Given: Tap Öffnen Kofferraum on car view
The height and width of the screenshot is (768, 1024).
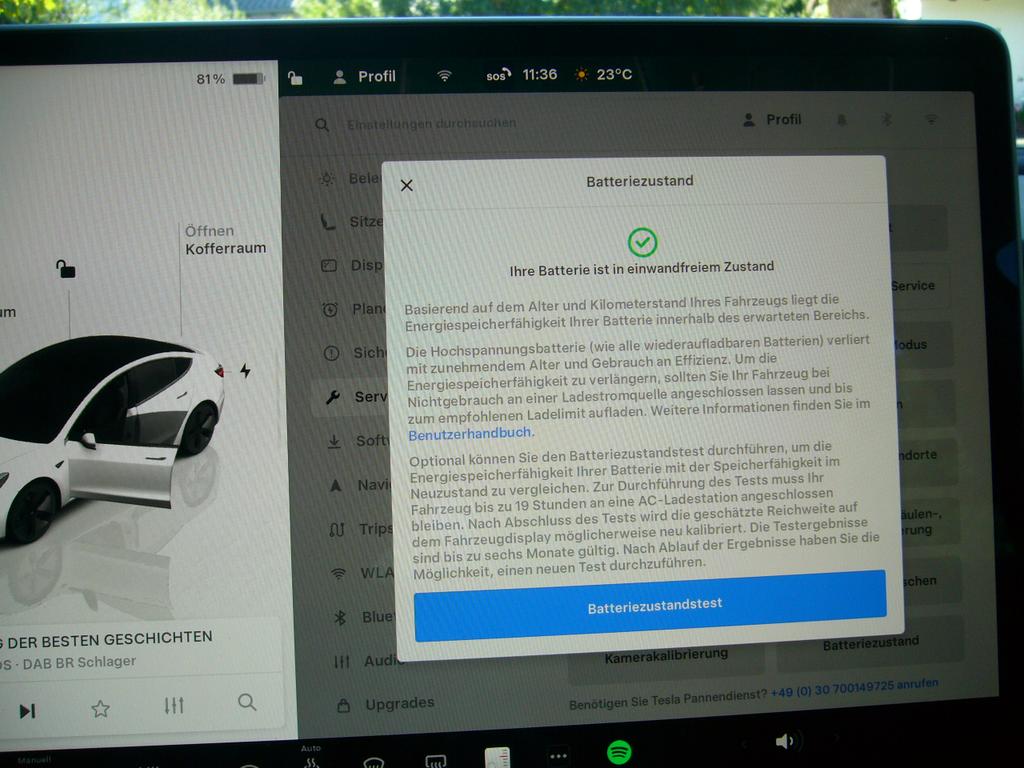Looking at the screenshot, I should pos(225,240).
